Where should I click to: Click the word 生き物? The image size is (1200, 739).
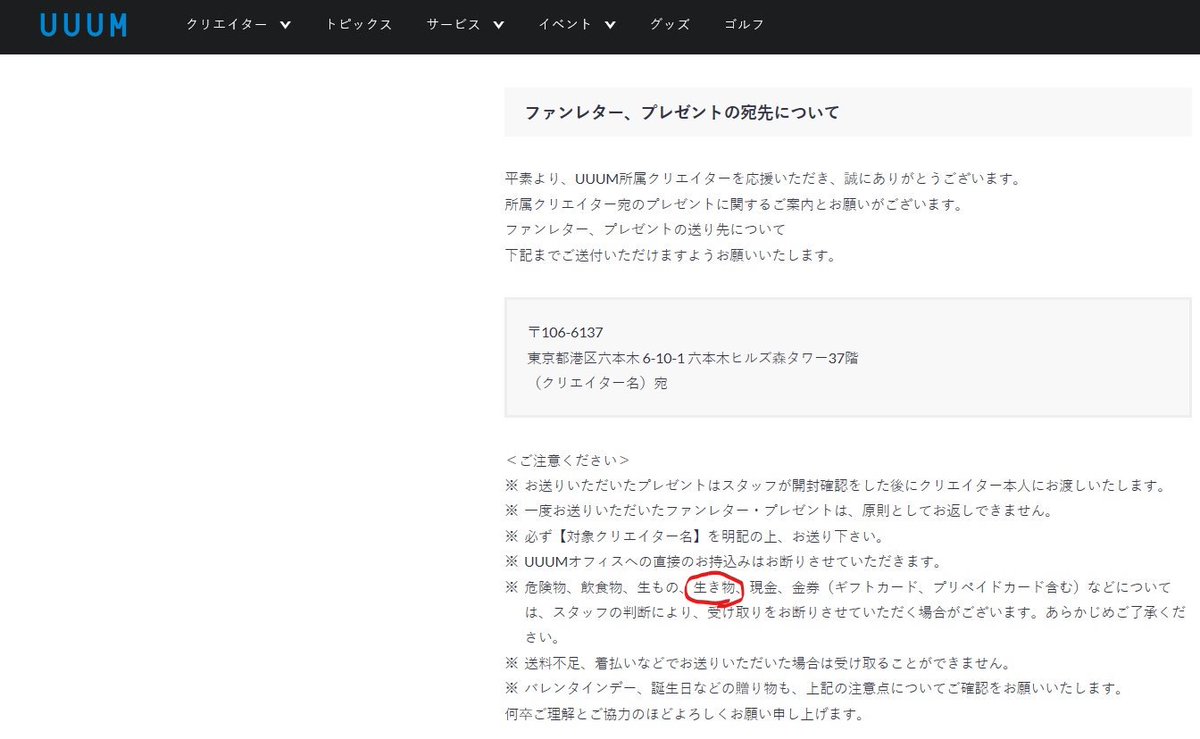click(x=715, y=587)
